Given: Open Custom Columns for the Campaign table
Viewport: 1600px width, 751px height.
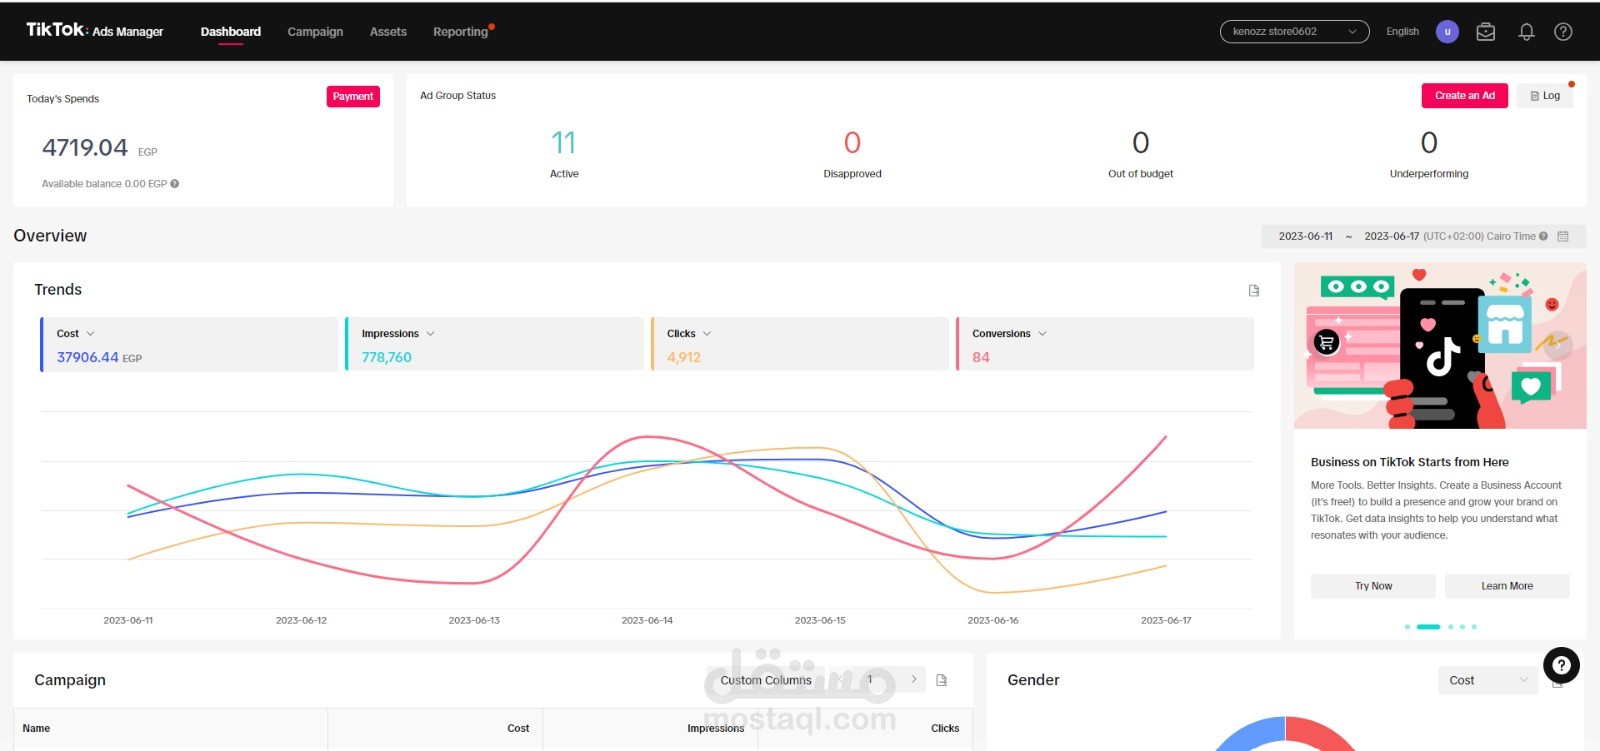Looking at the screenshot, I should coord(766,680).
